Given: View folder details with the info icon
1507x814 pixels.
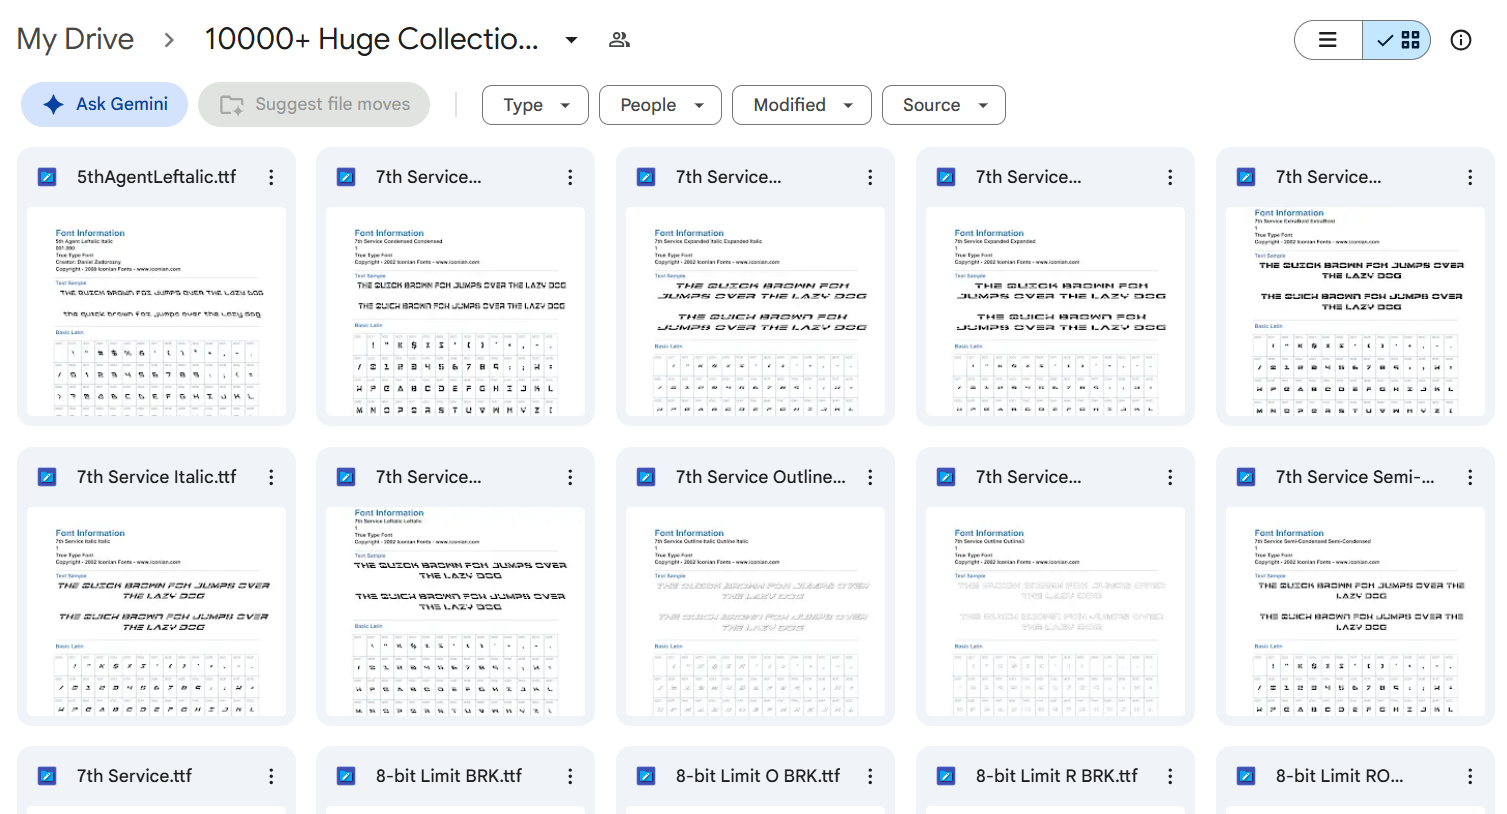Looking at the screenshot, I should pyautogui.click(x=1461, y=40).
